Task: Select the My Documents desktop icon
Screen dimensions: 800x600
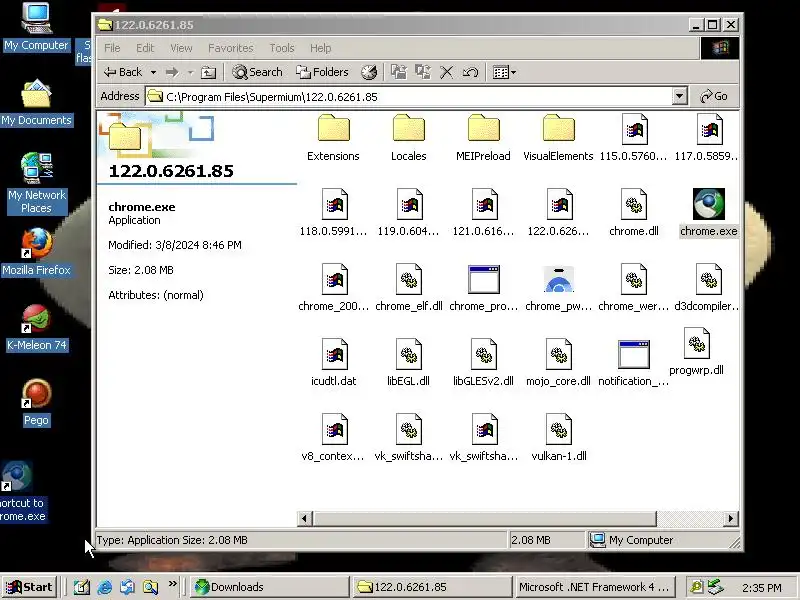Action: [36, 103]
